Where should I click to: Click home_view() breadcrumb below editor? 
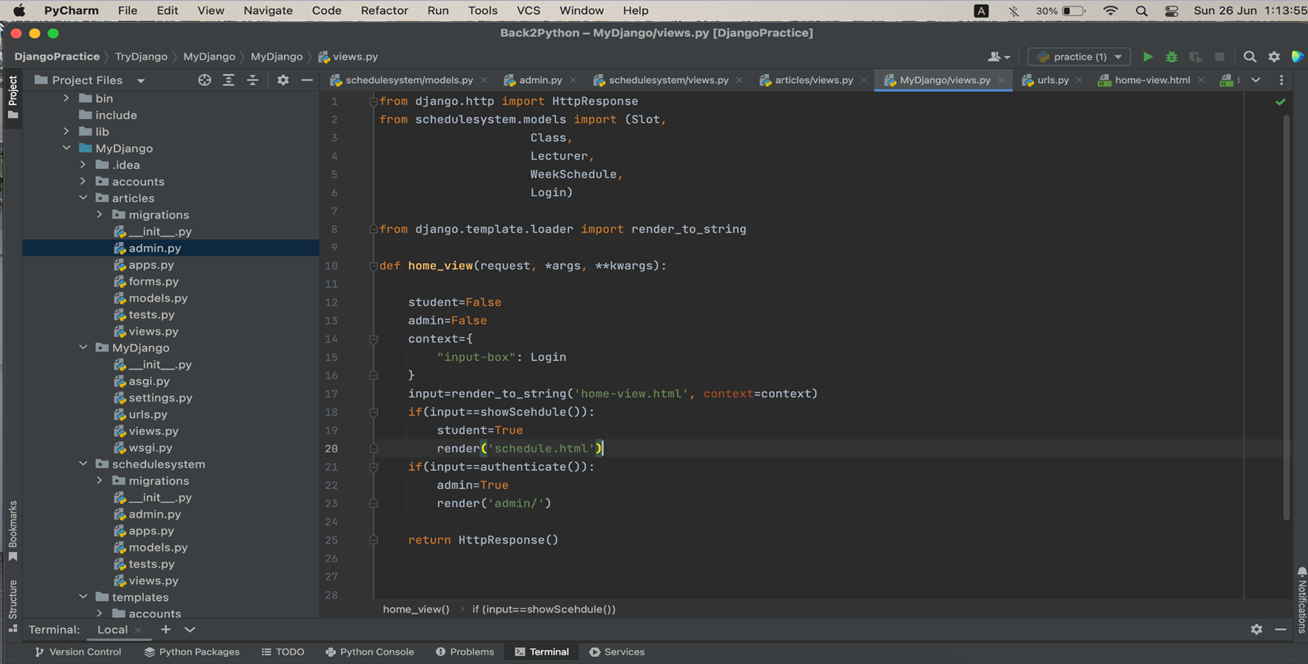coord(416,609)
